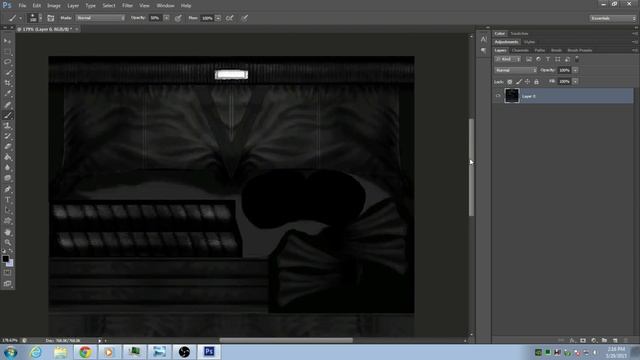640x360 pixels.
Task: Open brush Opacity slider arrow
Action: point(167,18)
